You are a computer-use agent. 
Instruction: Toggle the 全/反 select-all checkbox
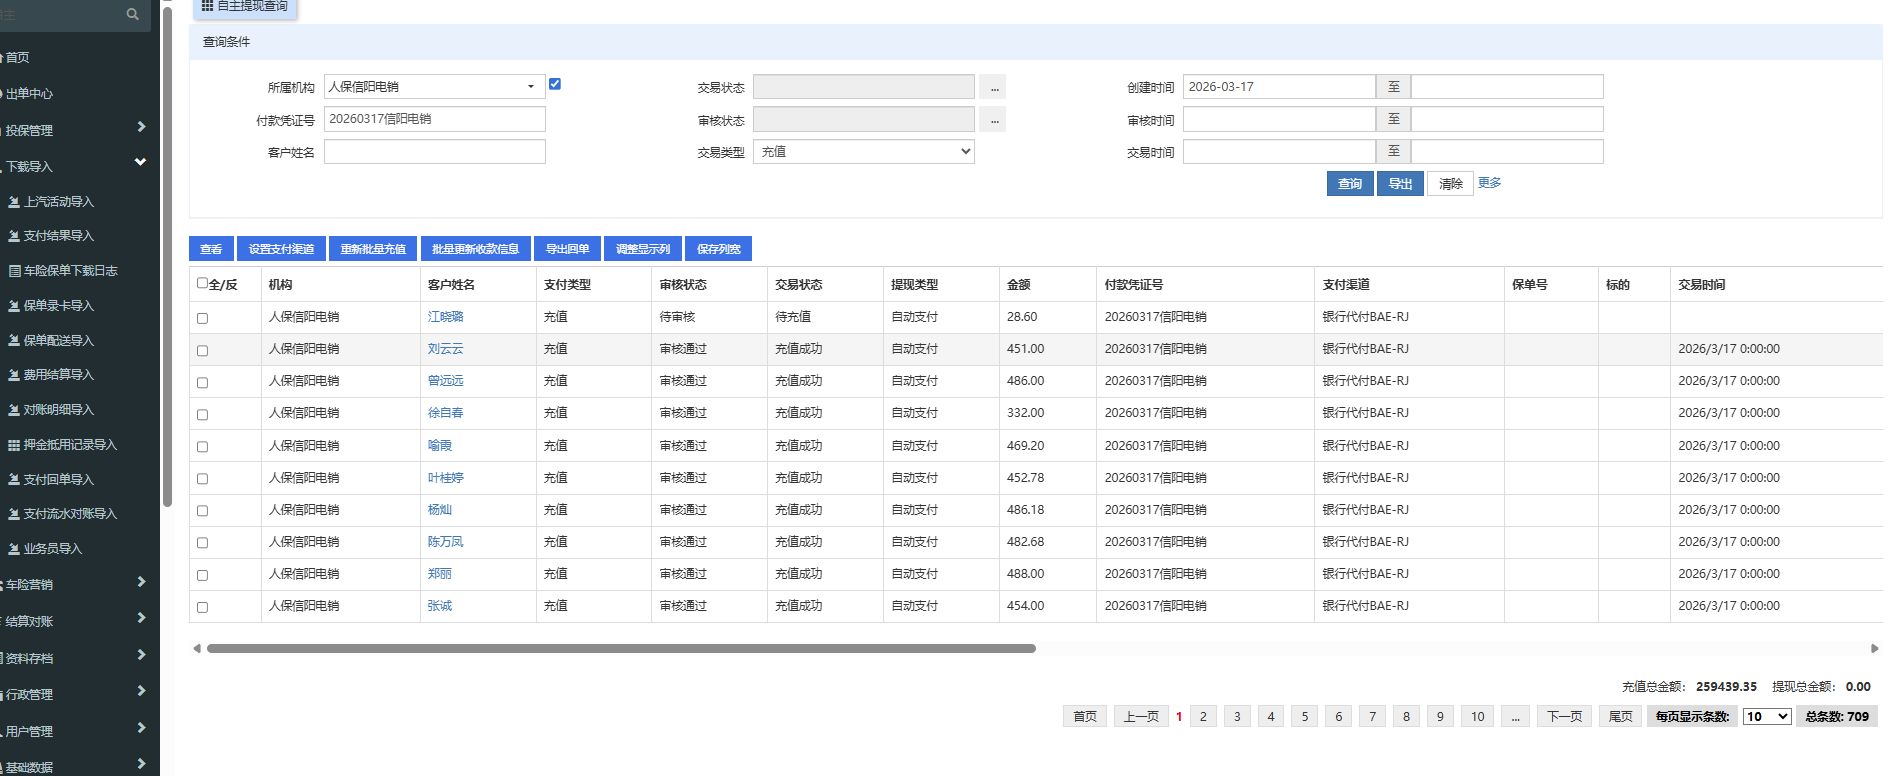203,283
